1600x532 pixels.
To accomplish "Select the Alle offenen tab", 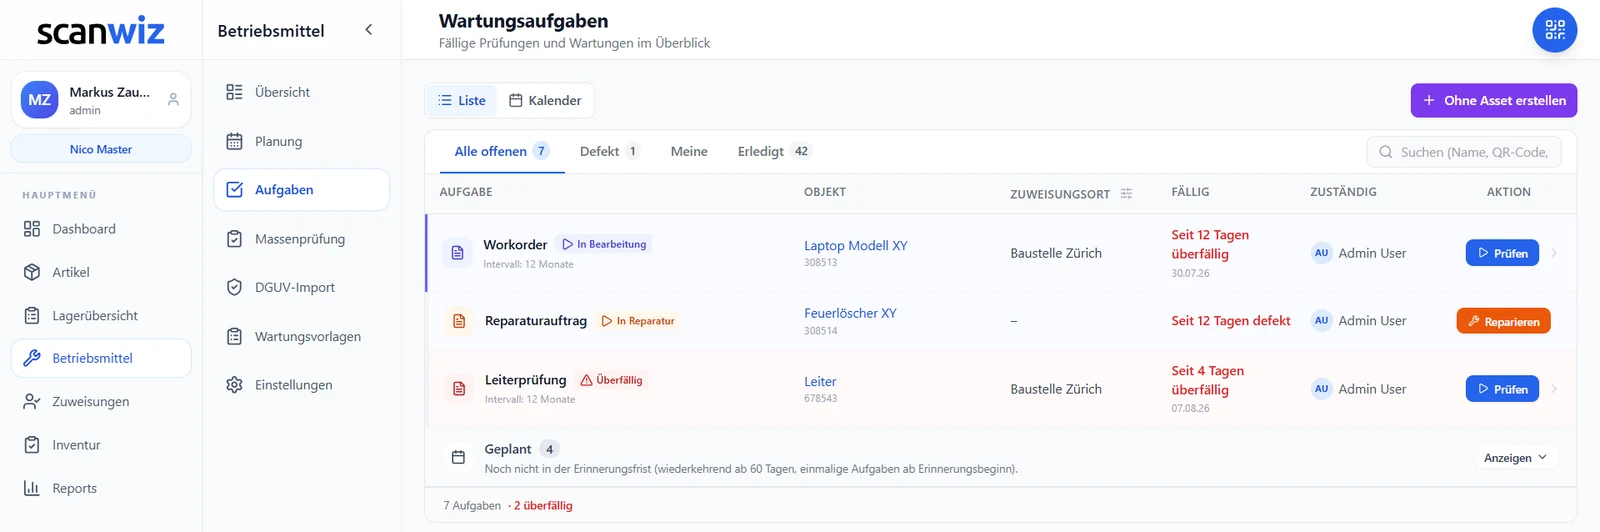I will click(x=501, y=151).
